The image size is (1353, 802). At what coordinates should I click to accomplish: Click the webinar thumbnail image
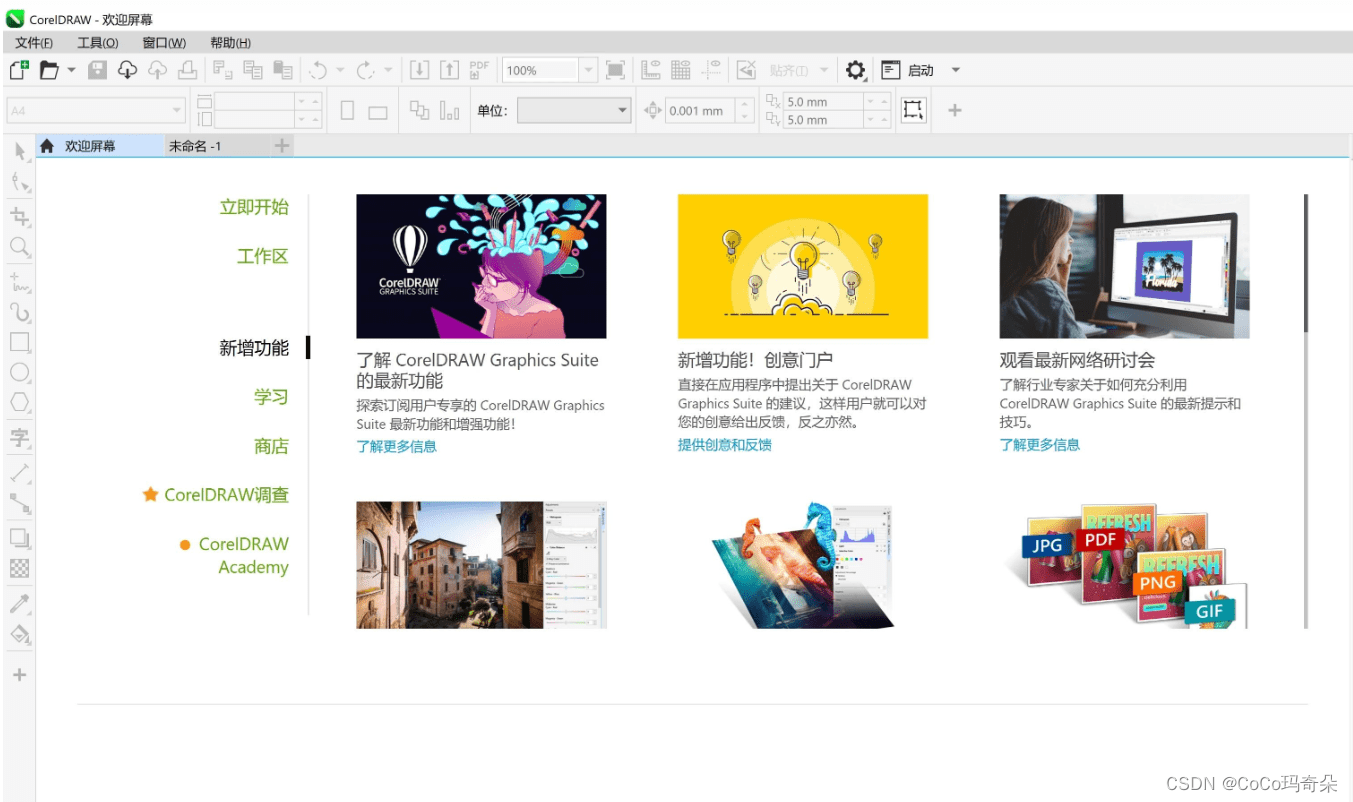click(1124, 266)
